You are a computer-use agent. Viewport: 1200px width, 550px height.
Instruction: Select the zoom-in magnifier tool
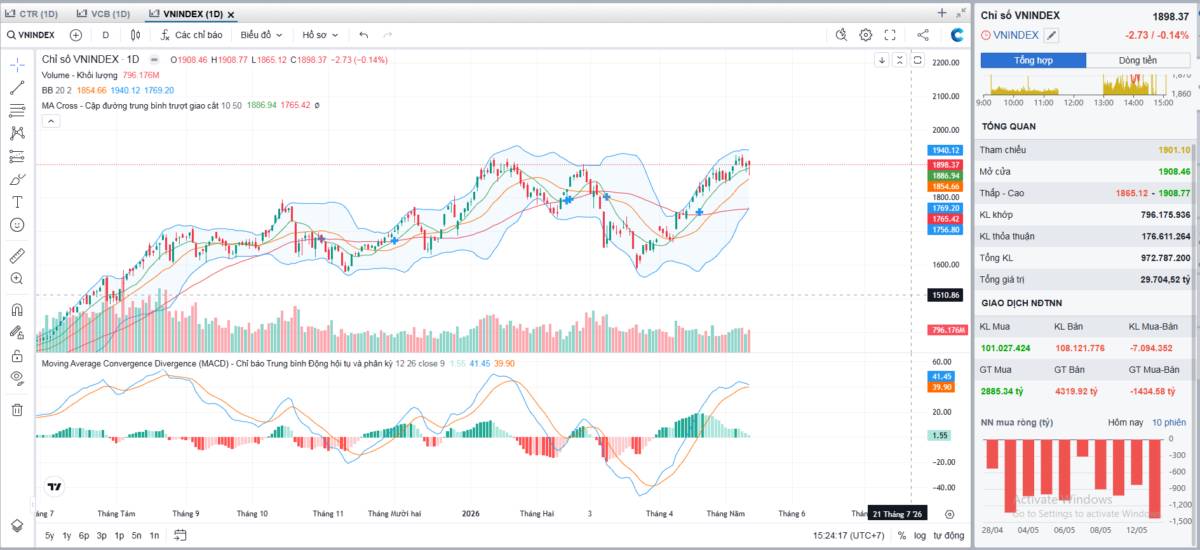coord(17,278)
